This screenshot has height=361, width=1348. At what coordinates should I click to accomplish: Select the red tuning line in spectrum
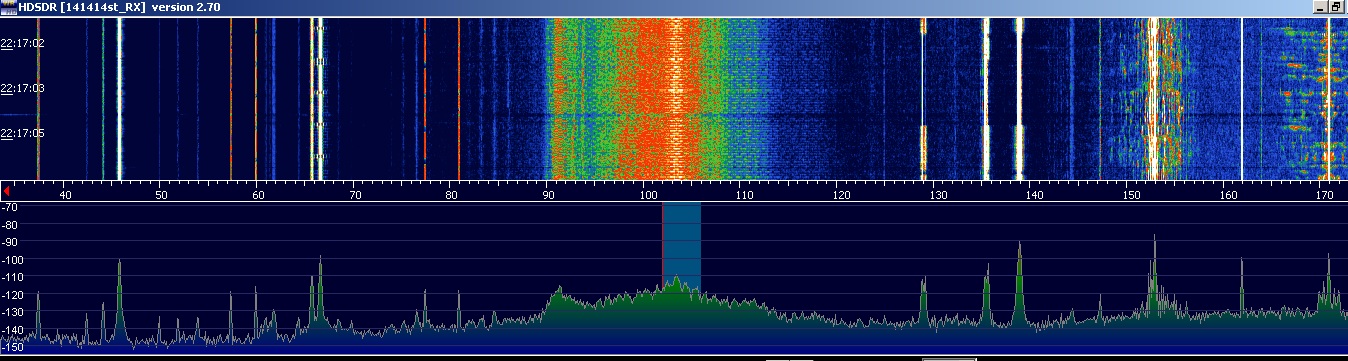coord(663,245)
